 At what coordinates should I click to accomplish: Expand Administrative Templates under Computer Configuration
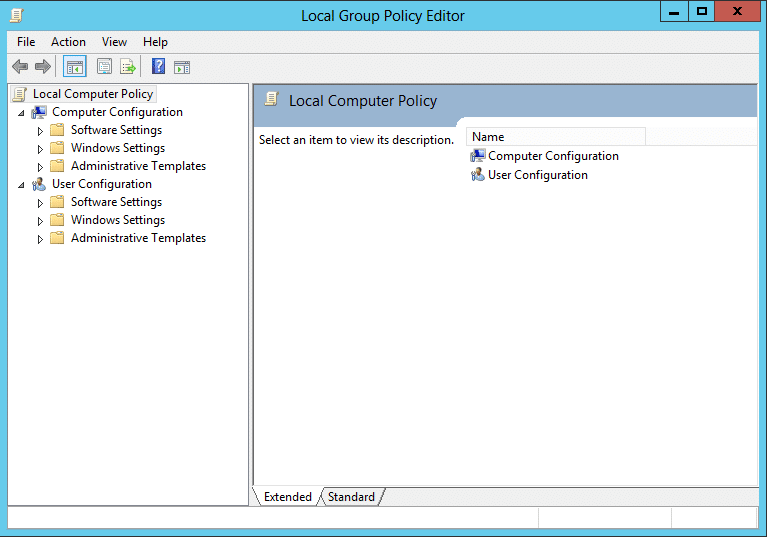tap(40, 167)
